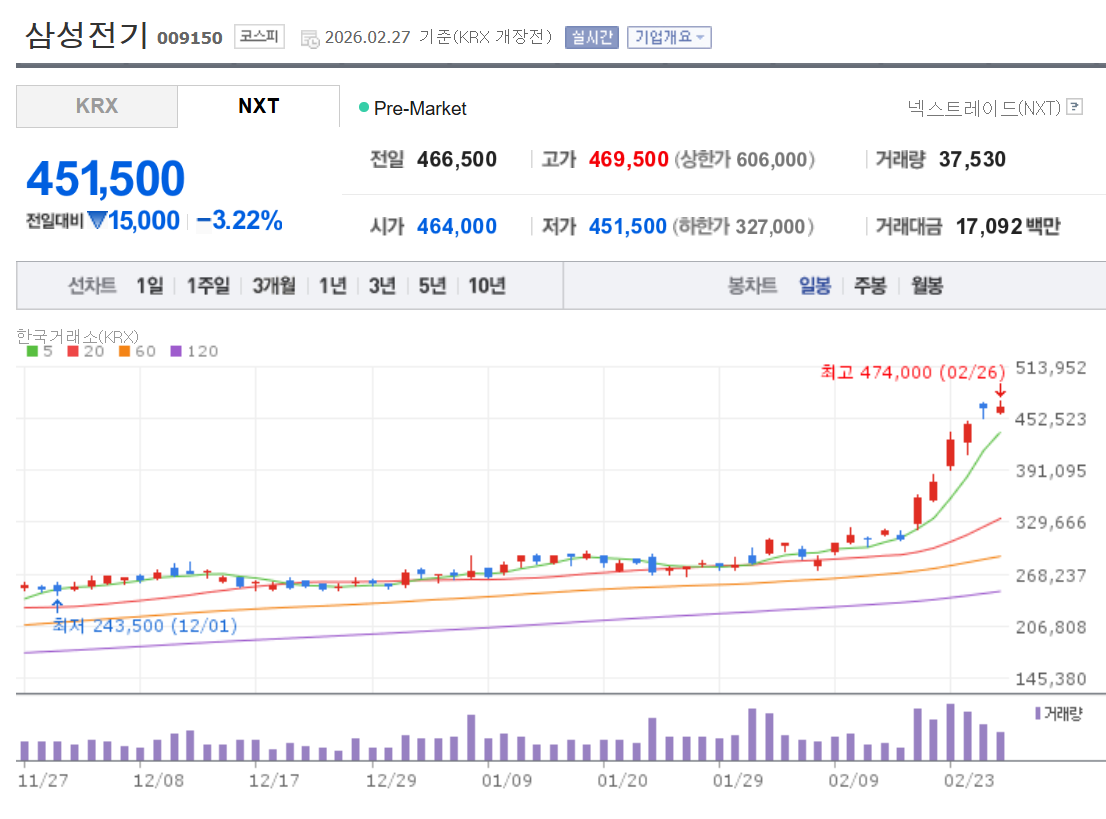The height and width of the screenshot is (819, 1106).
Task: Select the 선차트 line chart option
Action: 91,285
